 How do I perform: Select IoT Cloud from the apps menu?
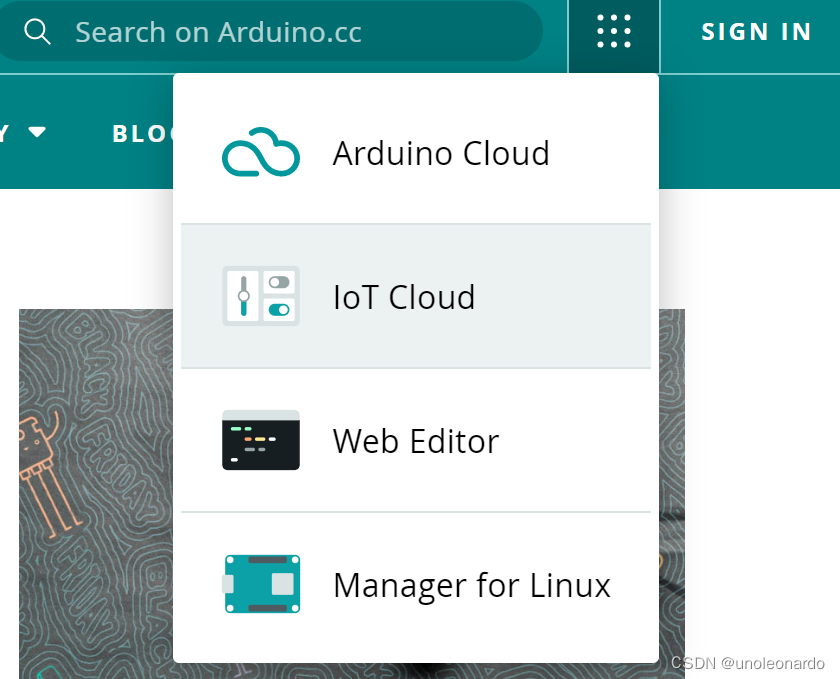[416, 296]
